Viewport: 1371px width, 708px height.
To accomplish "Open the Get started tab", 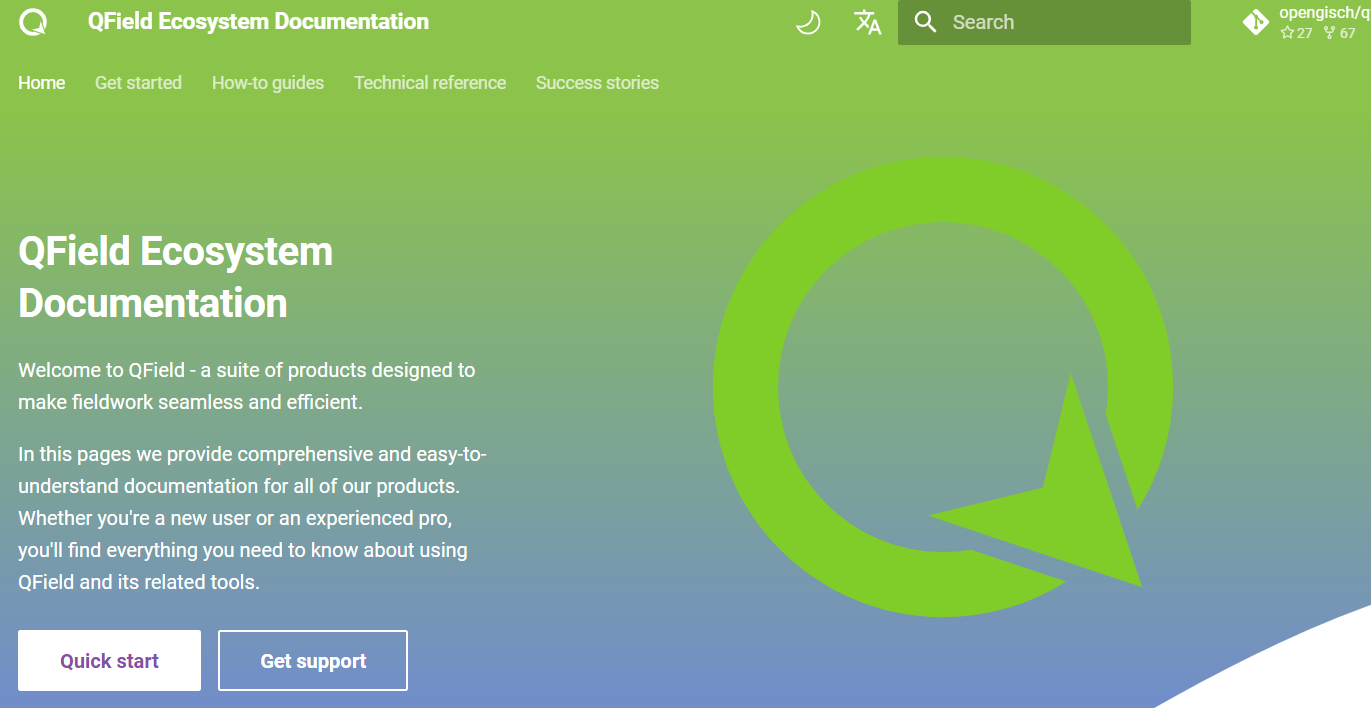I will 138,83.
